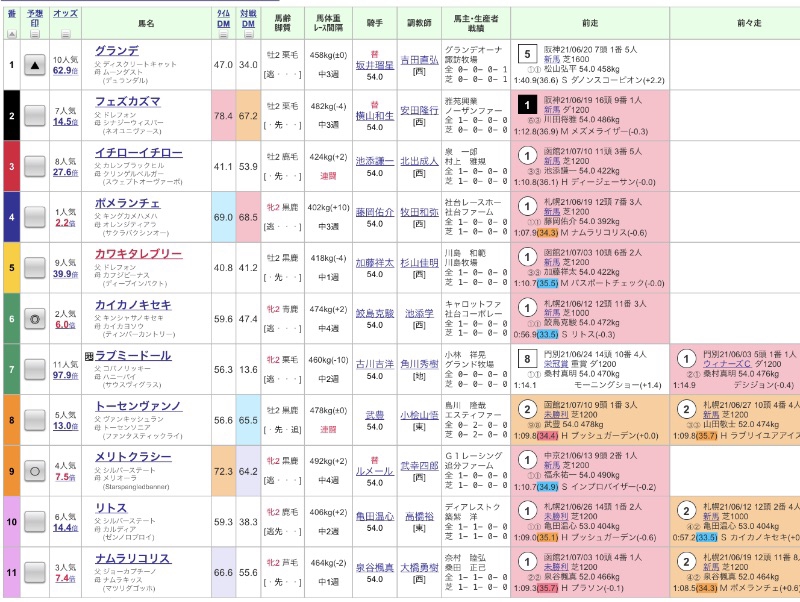Image resolution: width=800 pixels, height=602 pixels.
Task: Open the horse page for カワキタレブリー
Action: 138,253
